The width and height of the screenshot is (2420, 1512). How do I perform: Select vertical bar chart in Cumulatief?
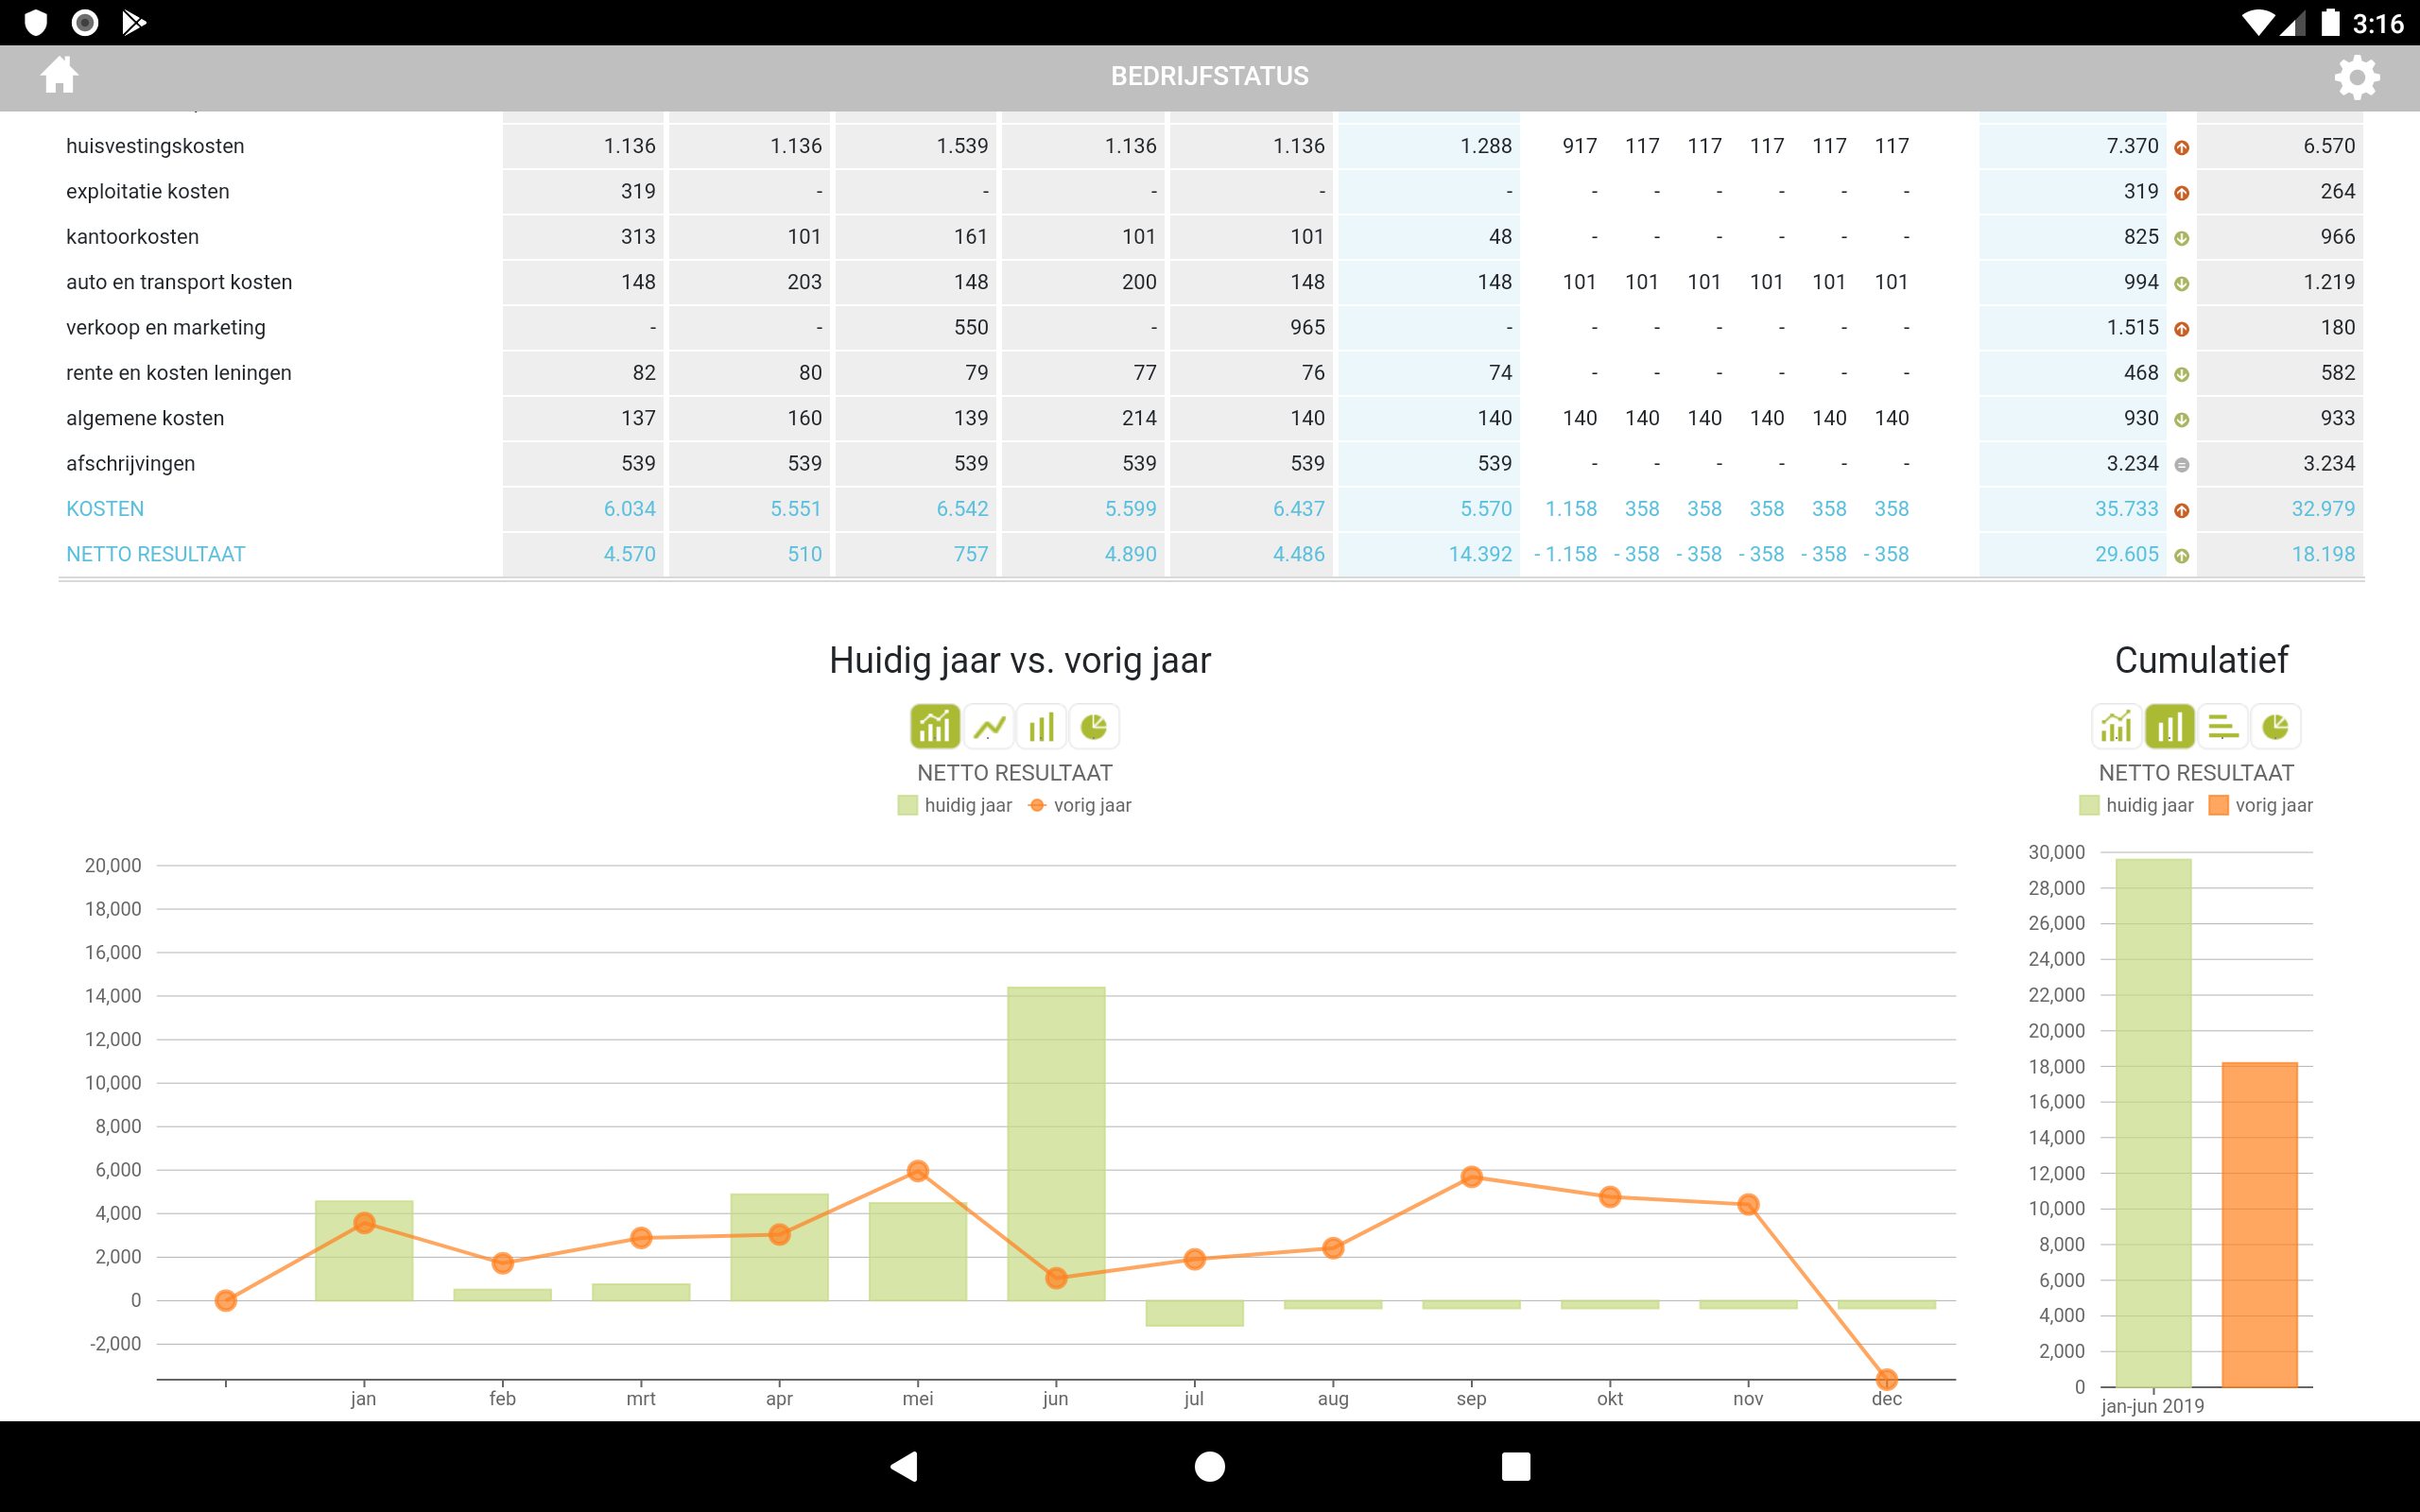click(x=2169, y=727)
